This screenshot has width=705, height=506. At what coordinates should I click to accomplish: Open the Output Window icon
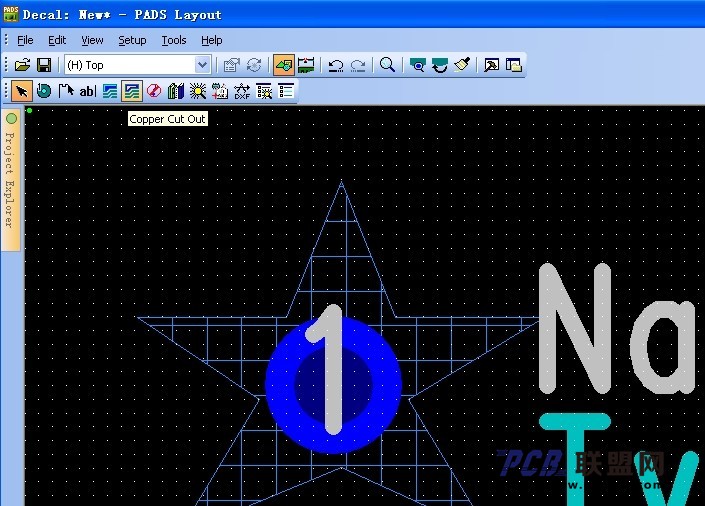[491, 65]
